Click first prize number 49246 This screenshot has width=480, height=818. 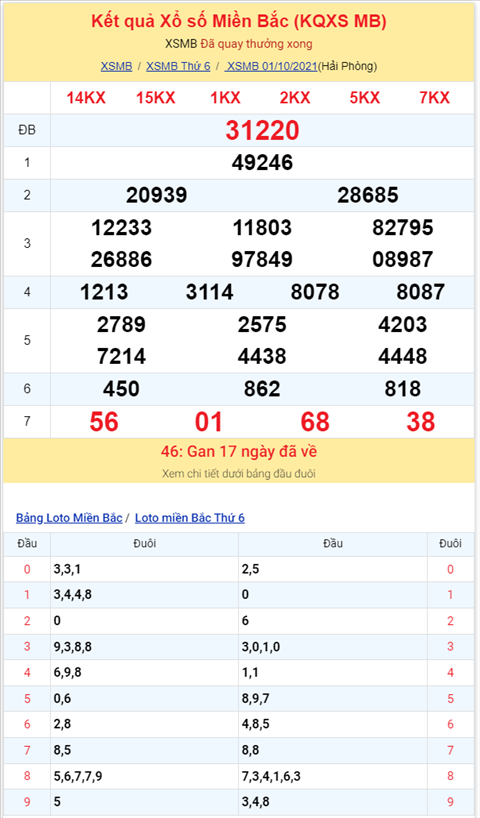click(262, 163)
